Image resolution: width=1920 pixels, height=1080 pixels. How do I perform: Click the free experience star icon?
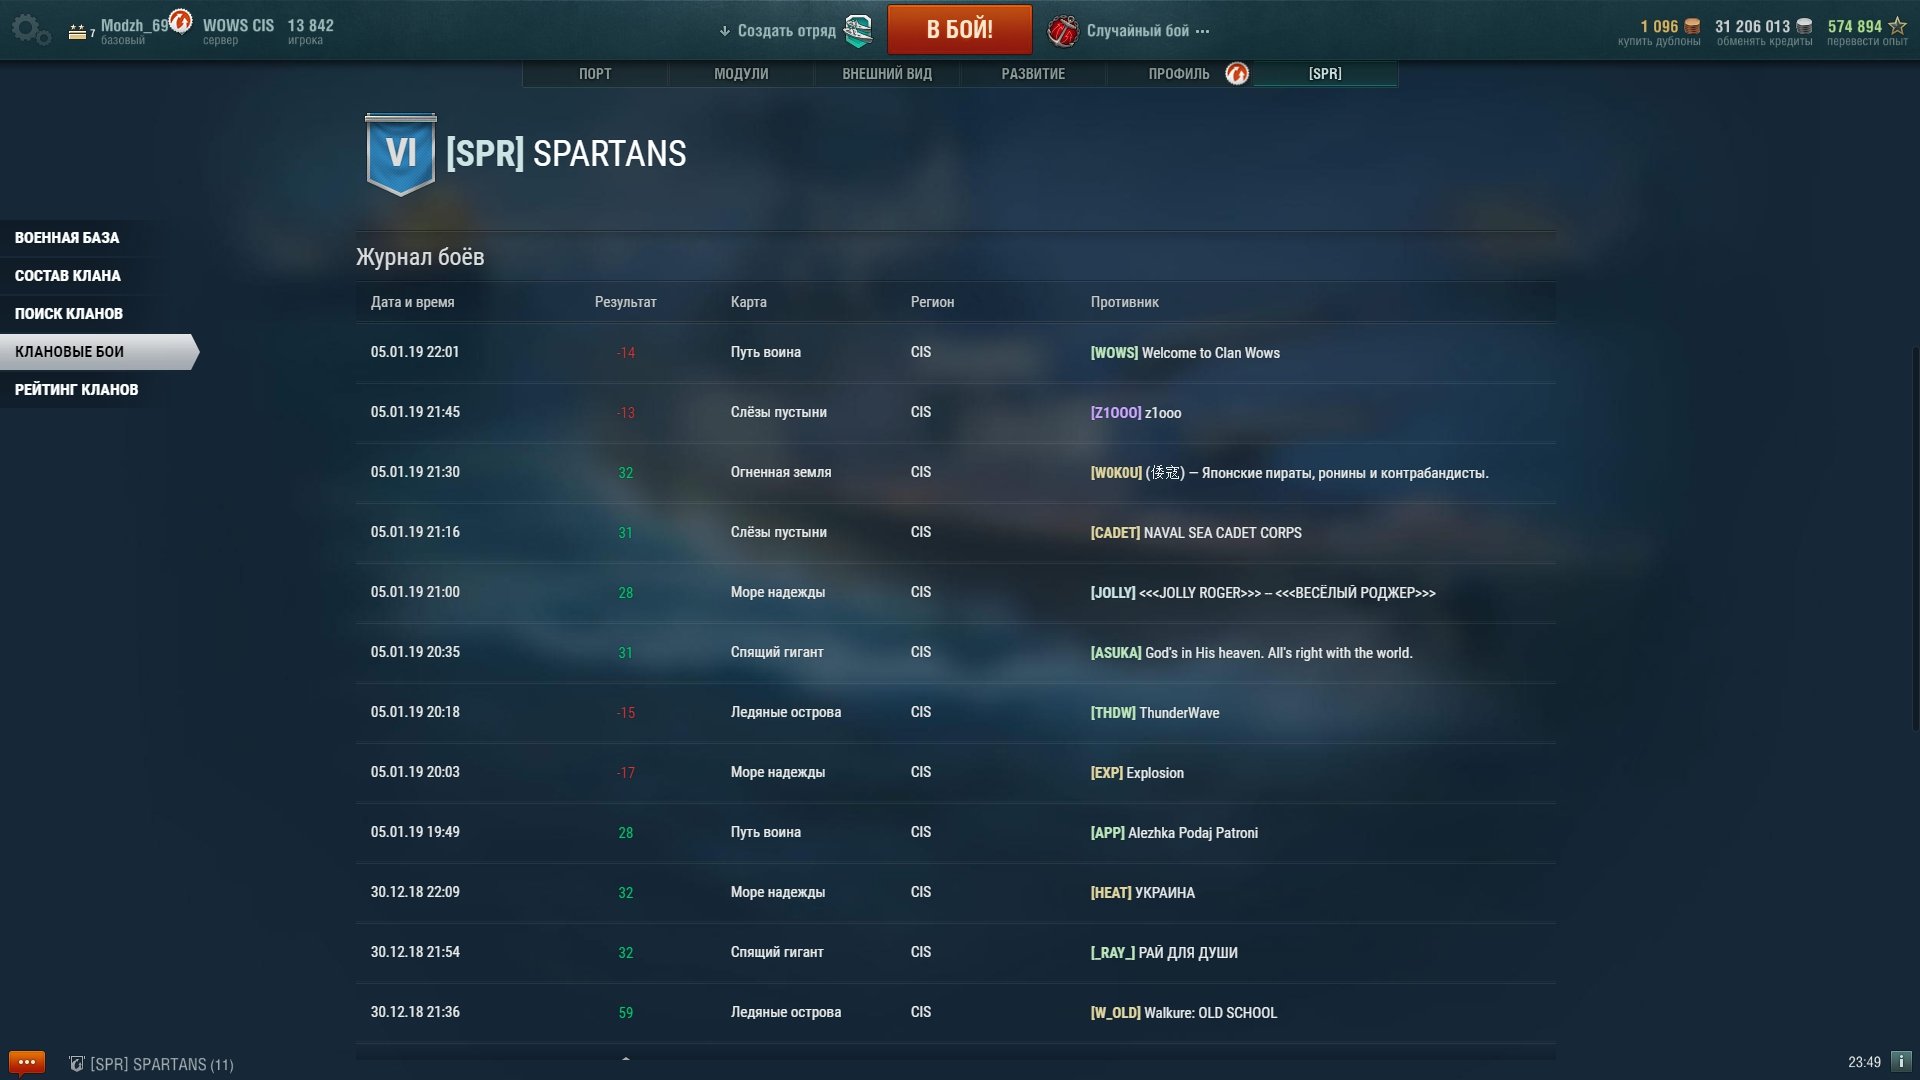tap(1897, 26)
